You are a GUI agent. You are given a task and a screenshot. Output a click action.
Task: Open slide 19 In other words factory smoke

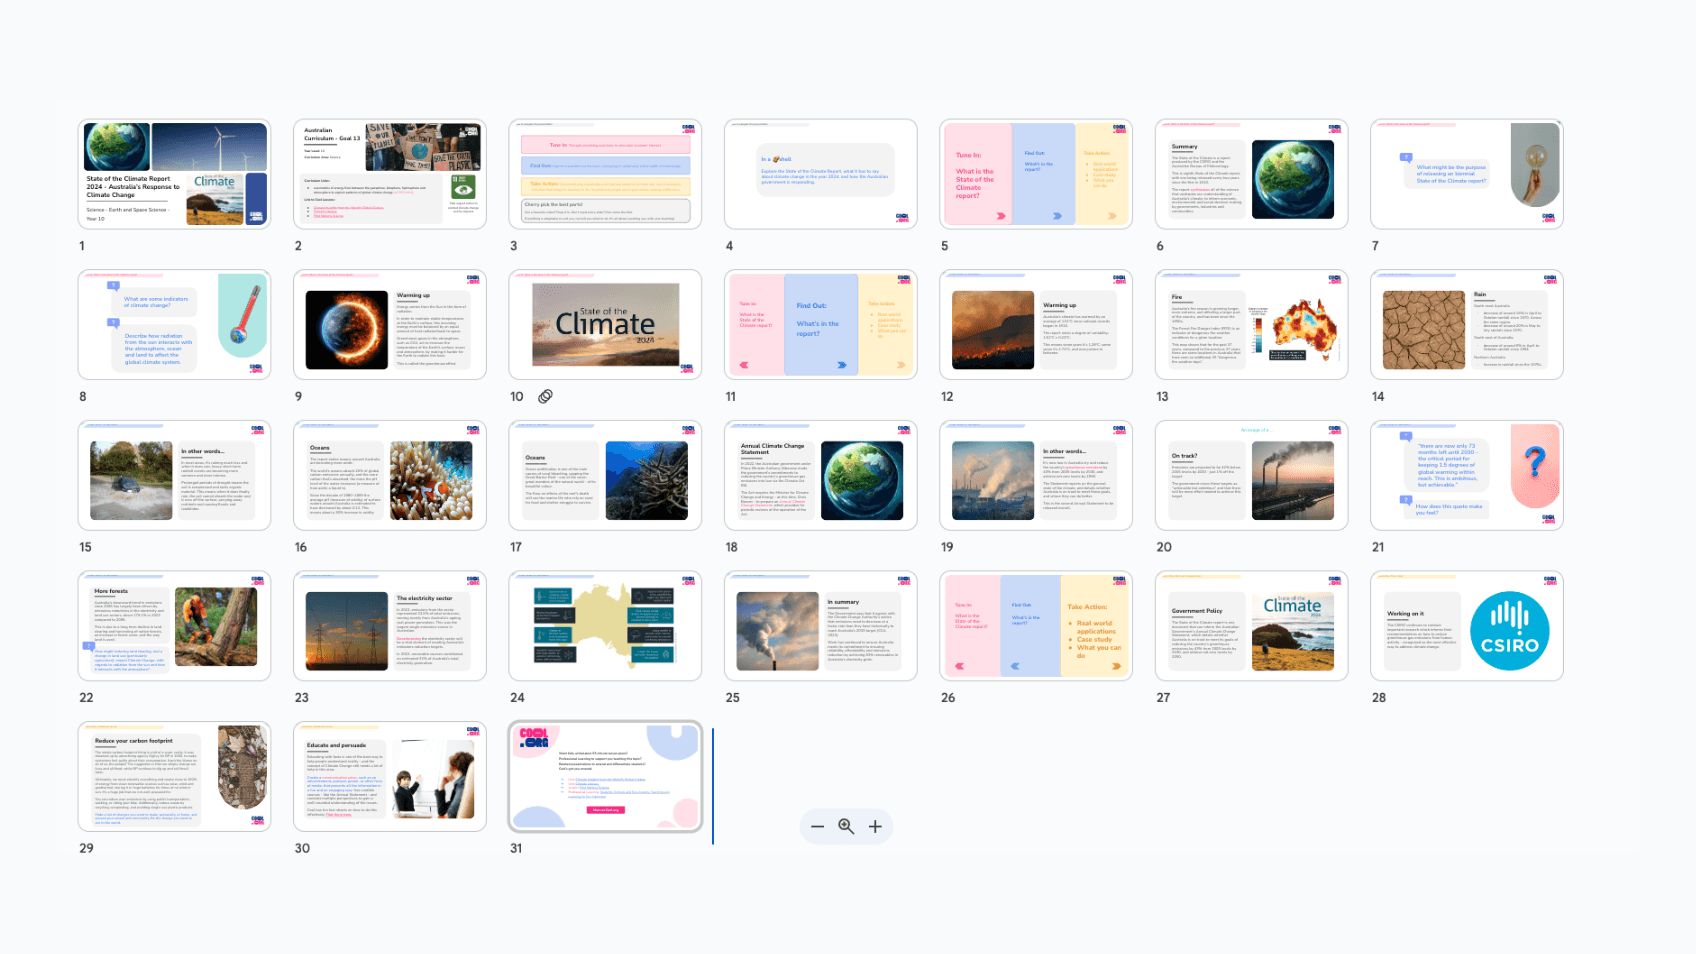coord(1036,475)
